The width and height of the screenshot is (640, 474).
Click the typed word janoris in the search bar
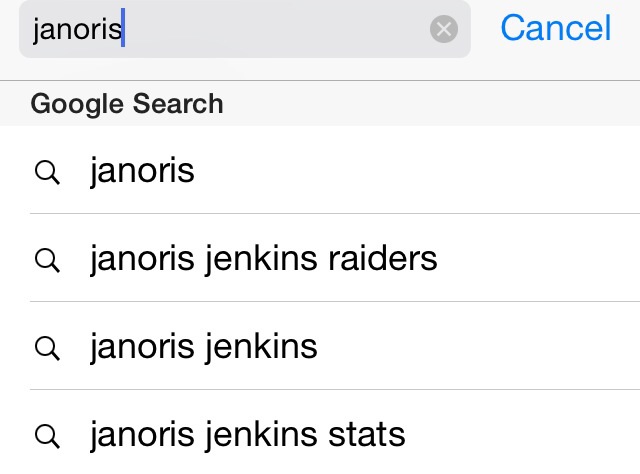[x=77, y=31]
